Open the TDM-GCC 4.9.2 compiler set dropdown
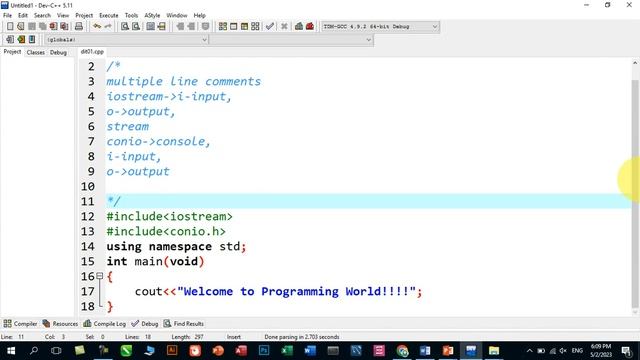Image resolution: width=640 pixels, height=360 pixels. point(380,27)
